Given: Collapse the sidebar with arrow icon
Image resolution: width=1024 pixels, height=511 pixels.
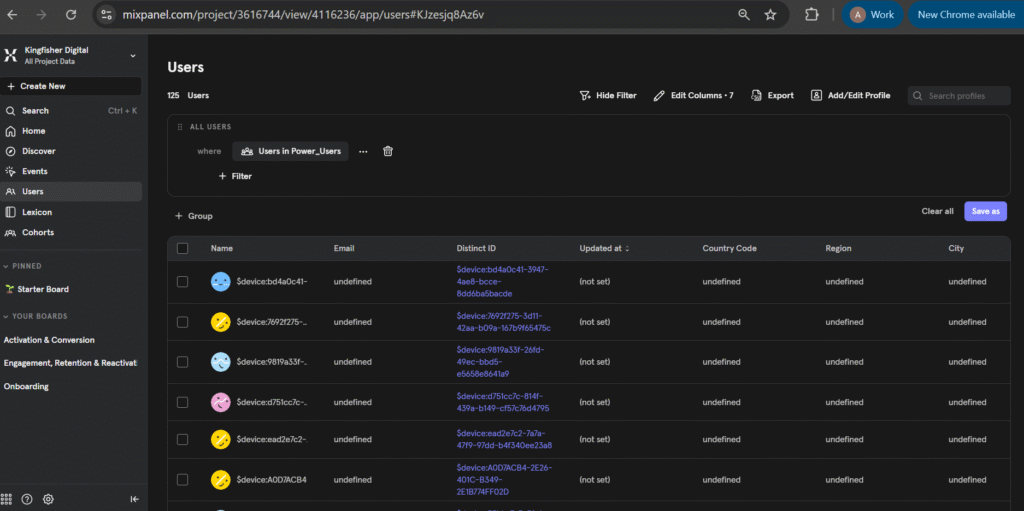Looking at the screenshot, I should 135,499.
